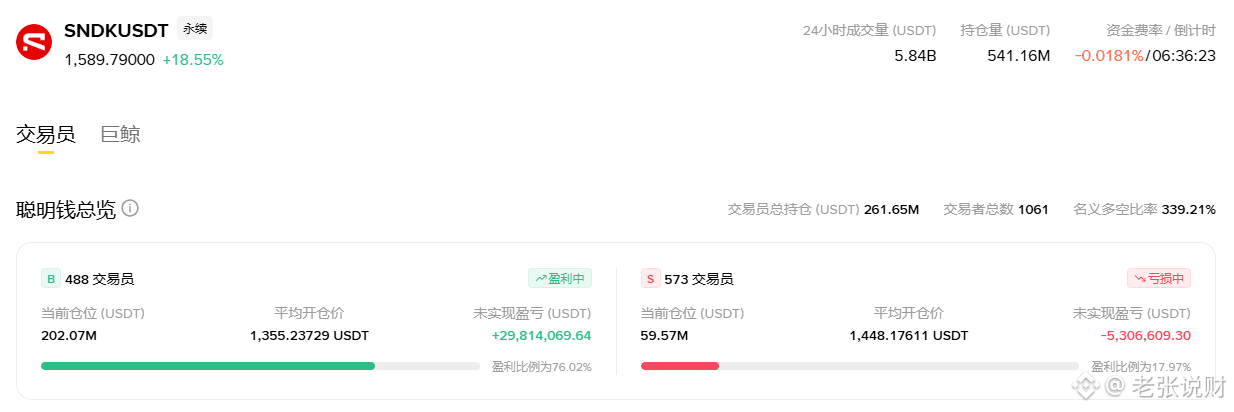Click the green long profit ratio bar
Viewport: 1234px width, 412px height.
tap(208, 366)
